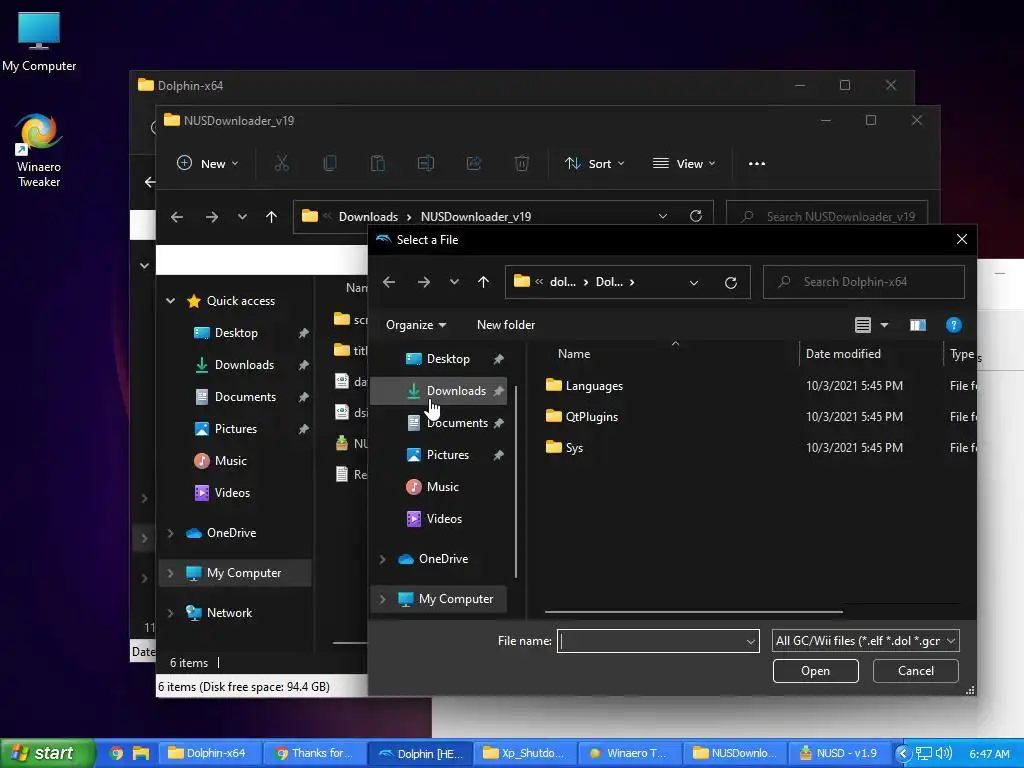Screen dimensions: 1024x768
Task: Click Paste icon in NUSDownloader_v19 toolbar
Action: tap(377, 163)
